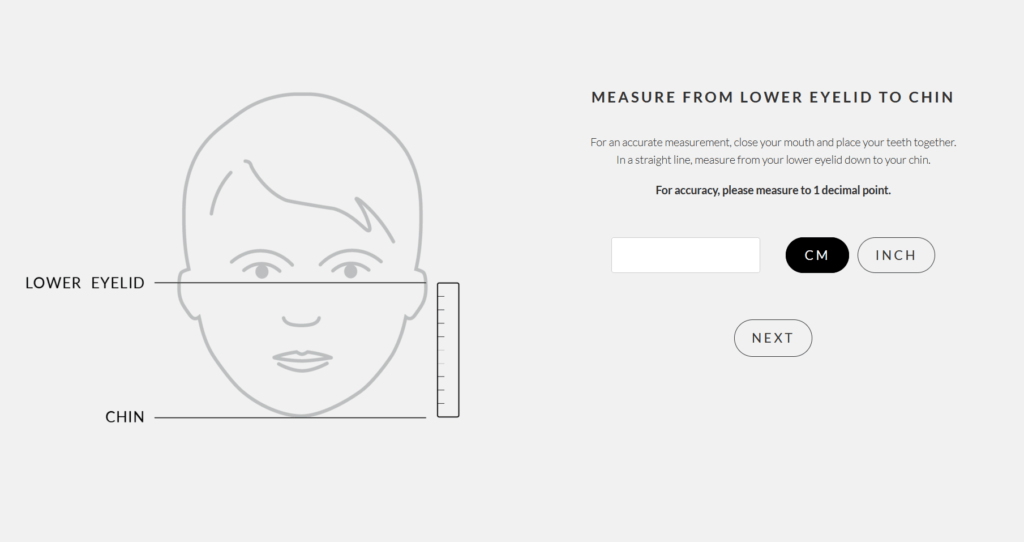This screenshot has width=1024, height=542.
Task: Click the CHIN label
Action: [x=125, y=417]
